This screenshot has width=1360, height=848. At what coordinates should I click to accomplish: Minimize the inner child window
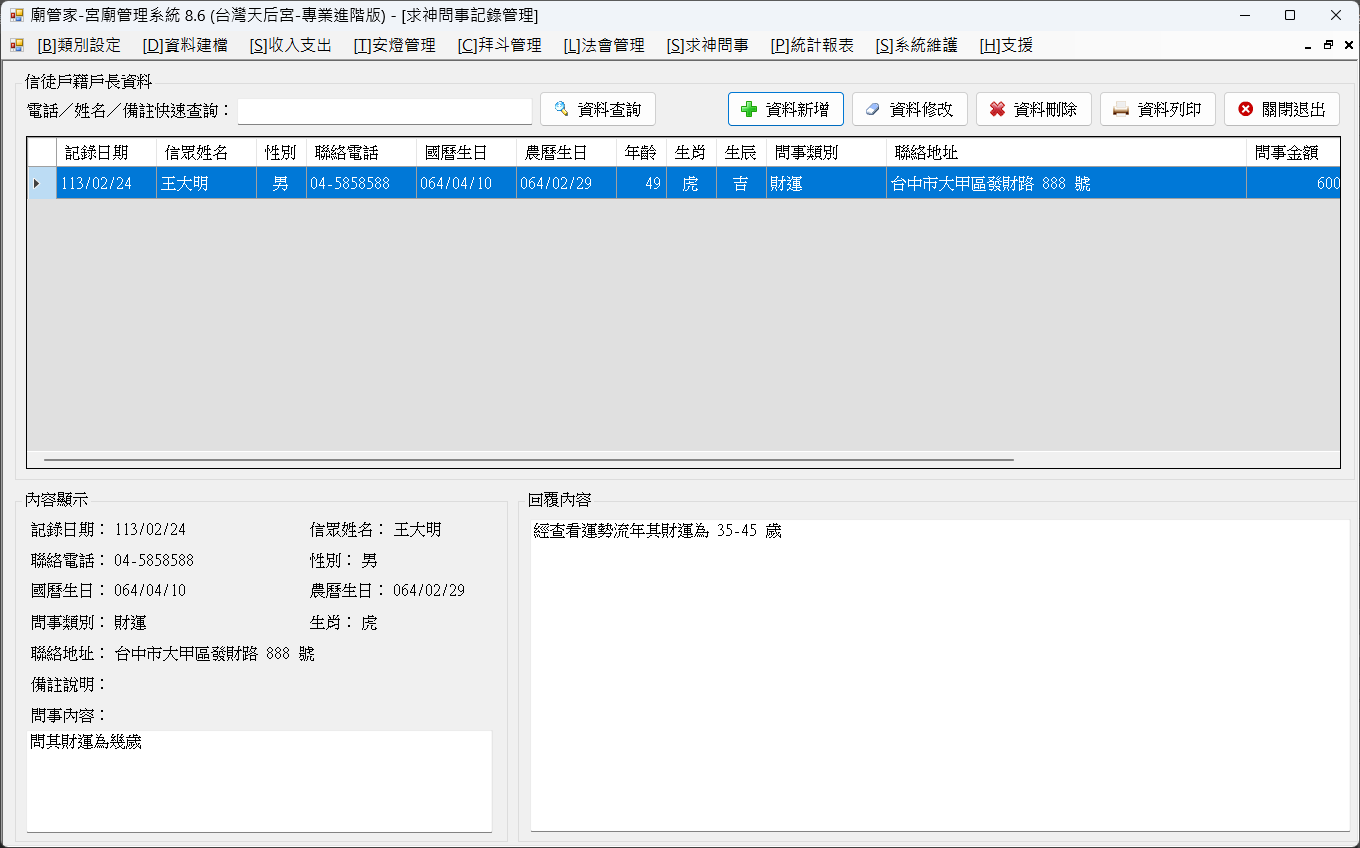1308,46
